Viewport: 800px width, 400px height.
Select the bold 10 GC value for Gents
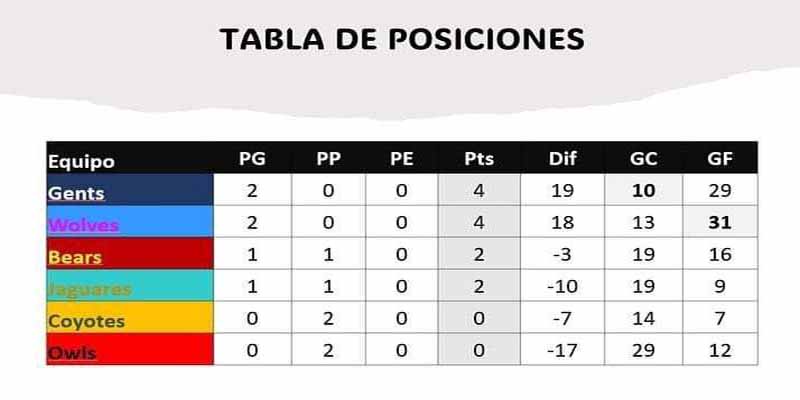643,190
